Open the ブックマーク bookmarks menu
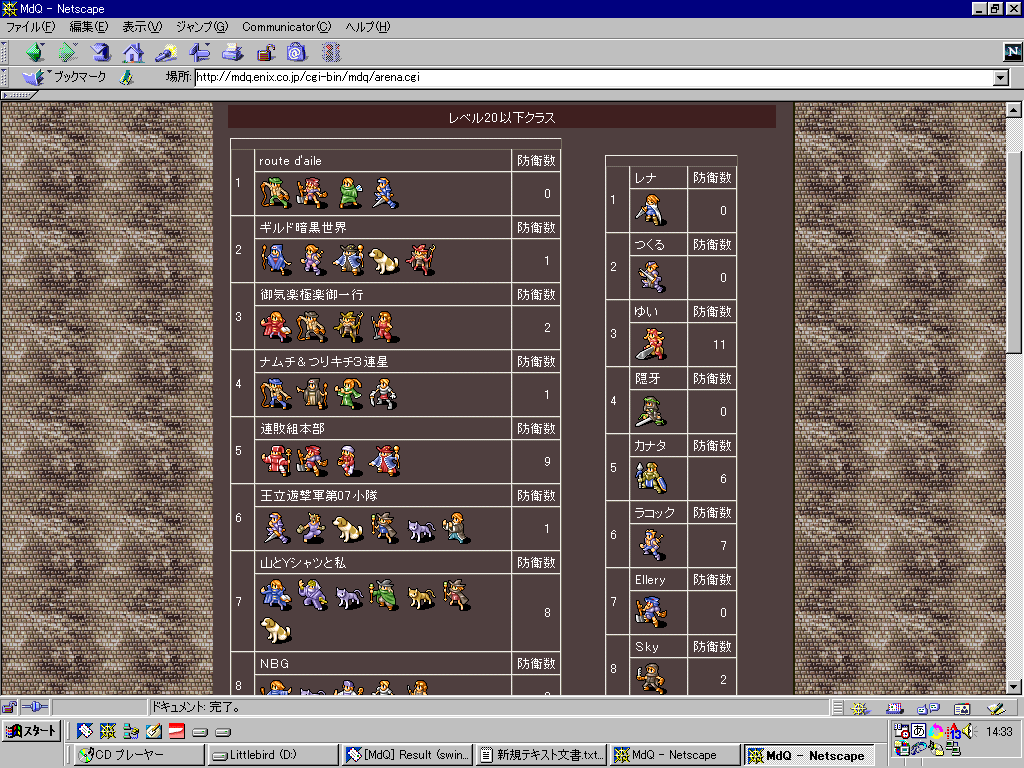1024x768 pixels. click(x=64, y=77)
